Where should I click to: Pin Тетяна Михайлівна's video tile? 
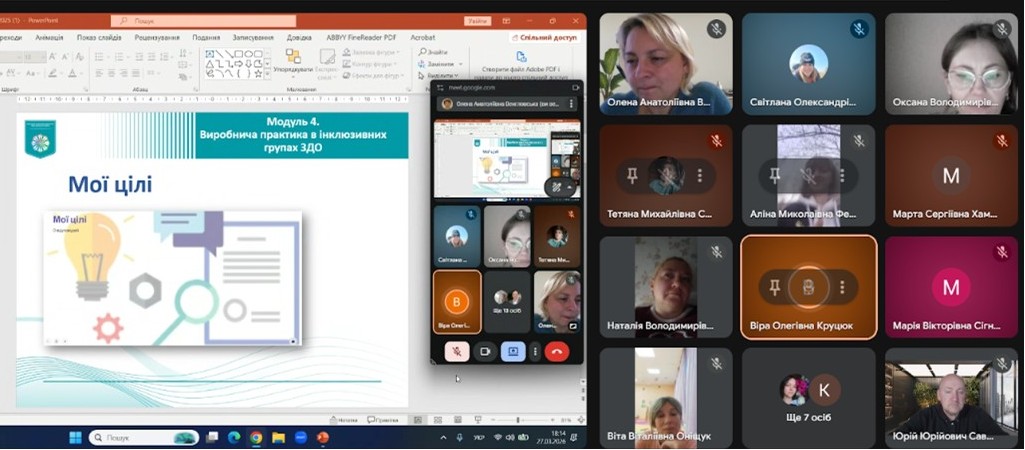click(x=631, y=176)
